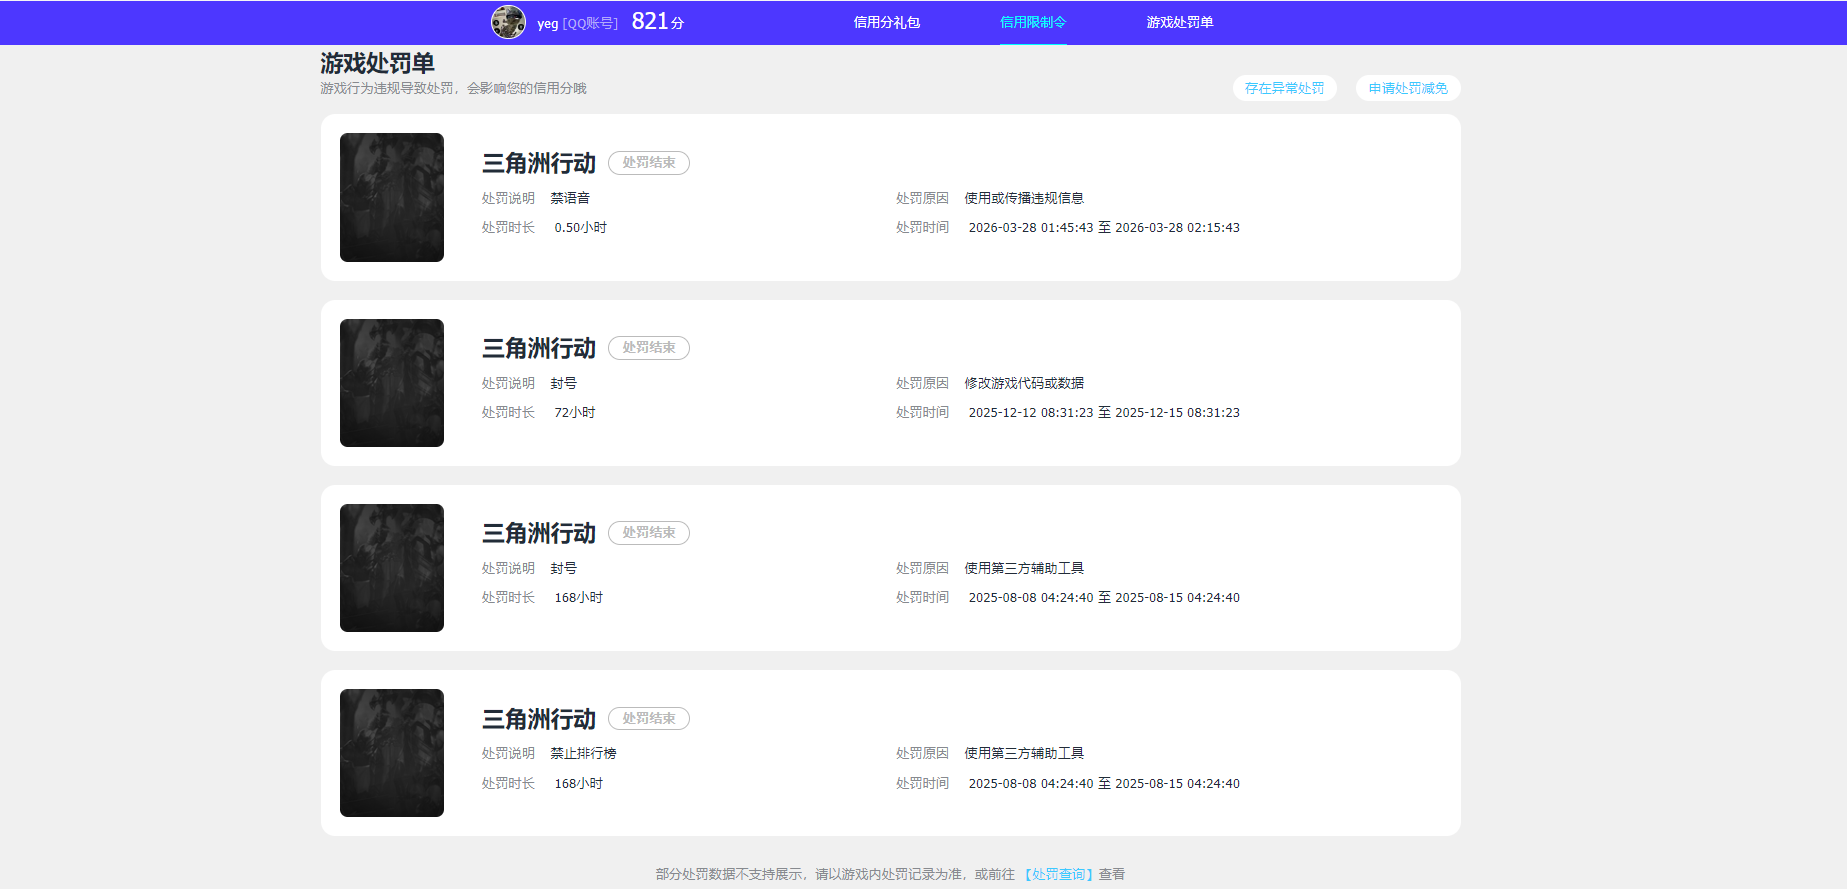Click the 821分 credit score

658,21
